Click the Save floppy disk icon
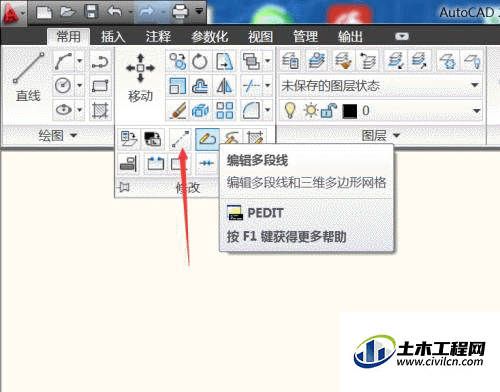500x392 pixels. (x=91, y=12)
